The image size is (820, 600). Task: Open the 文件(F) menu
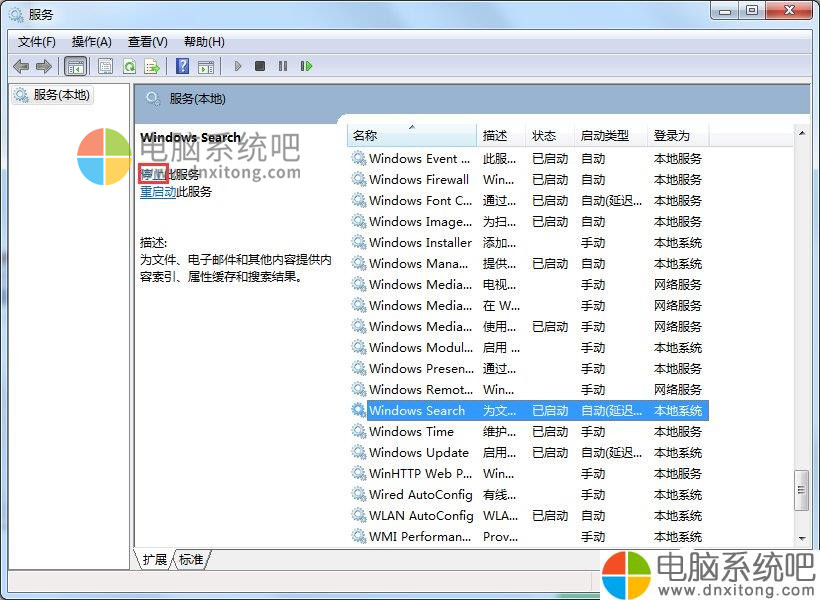tap(37, 42)
